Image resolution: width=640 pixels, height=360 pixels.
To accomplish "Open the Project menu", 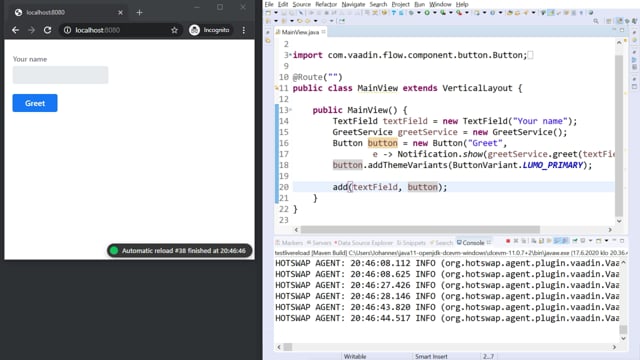I will [x=400, y=4].
